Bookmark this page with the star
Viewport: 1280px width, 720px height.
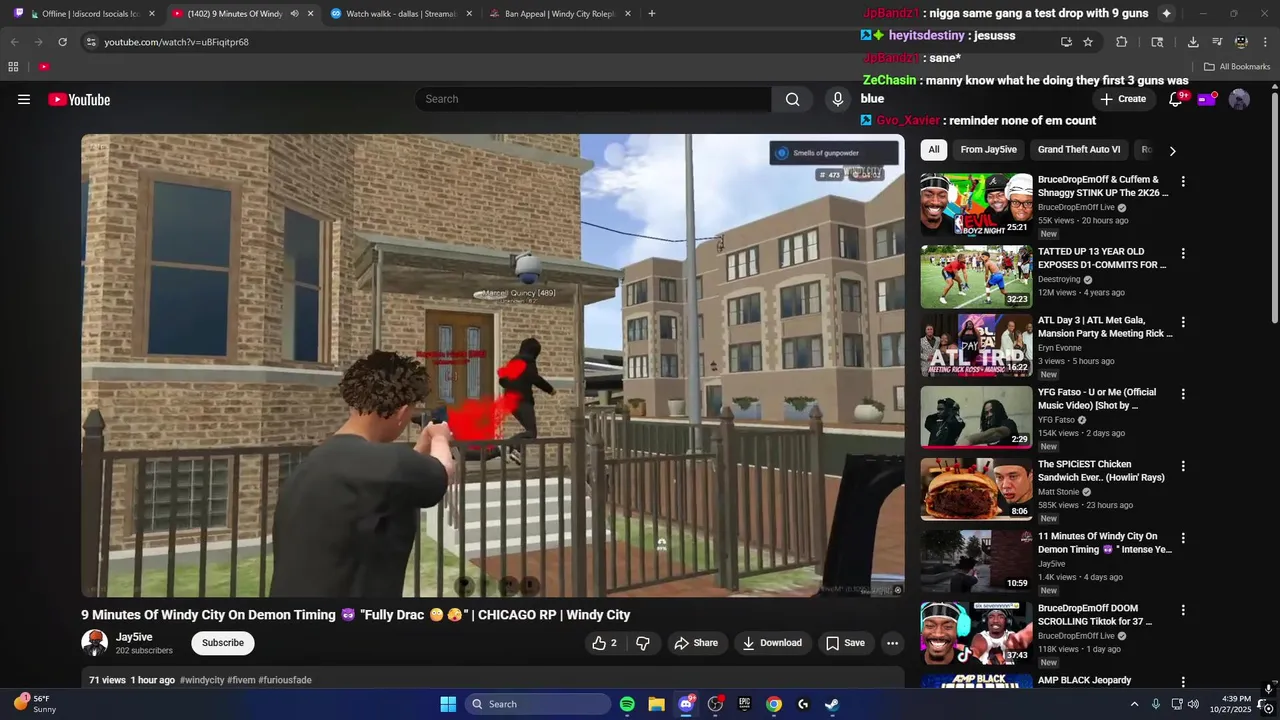[x=1088, y=42]
